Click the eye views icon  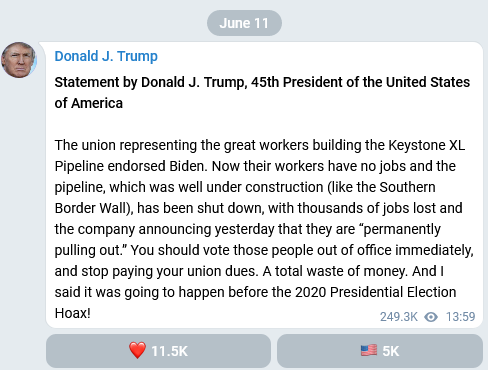point(431,317)
